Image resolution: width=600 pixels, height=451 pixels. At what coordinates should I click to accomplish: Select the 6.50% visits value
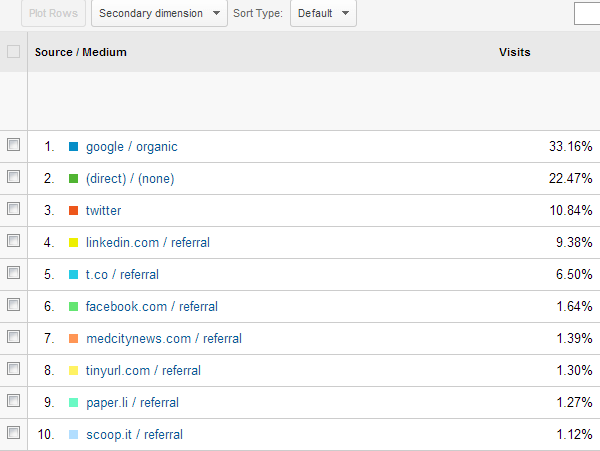coord(574,275)
